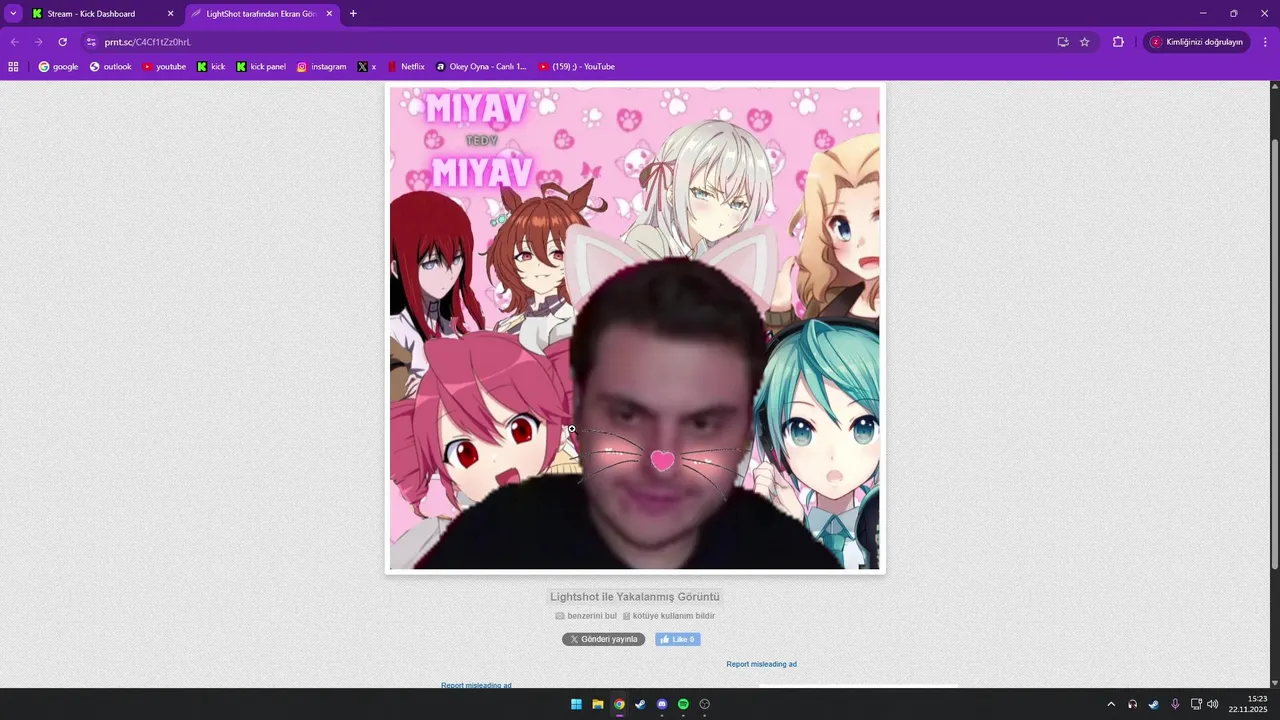Click the 'benzerini bul' find similar link
The image size is (1280, 720).
pos(586,616)
